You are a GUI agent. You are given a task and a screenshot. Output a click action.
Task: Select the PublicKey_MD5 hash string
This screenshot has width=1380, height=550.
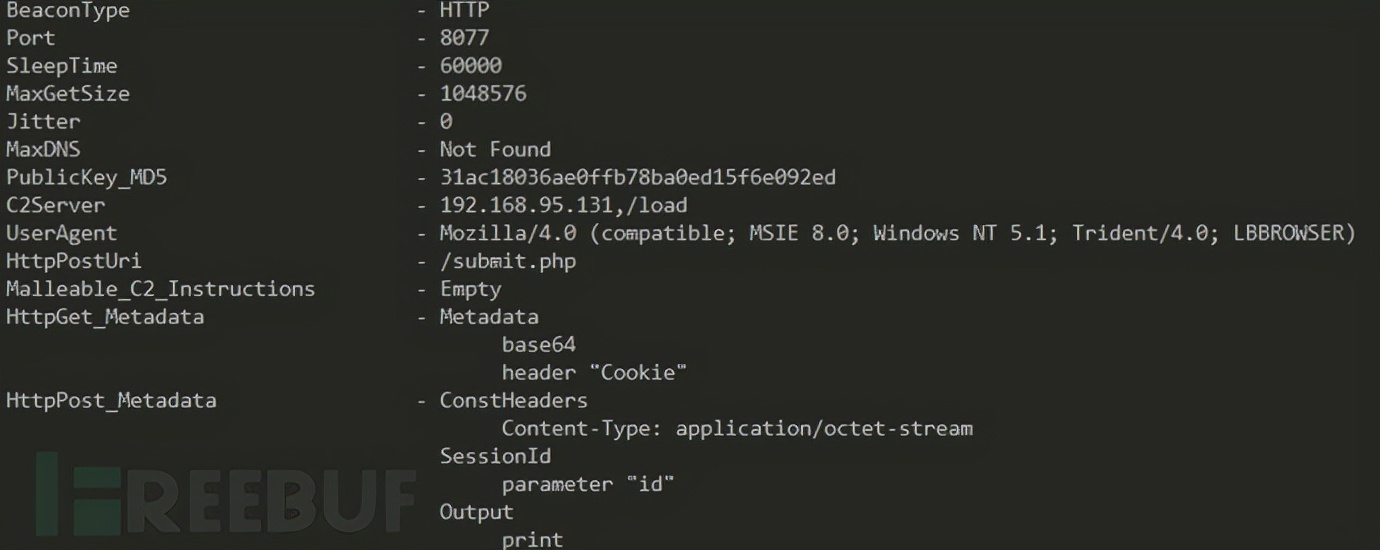(638, 177)
